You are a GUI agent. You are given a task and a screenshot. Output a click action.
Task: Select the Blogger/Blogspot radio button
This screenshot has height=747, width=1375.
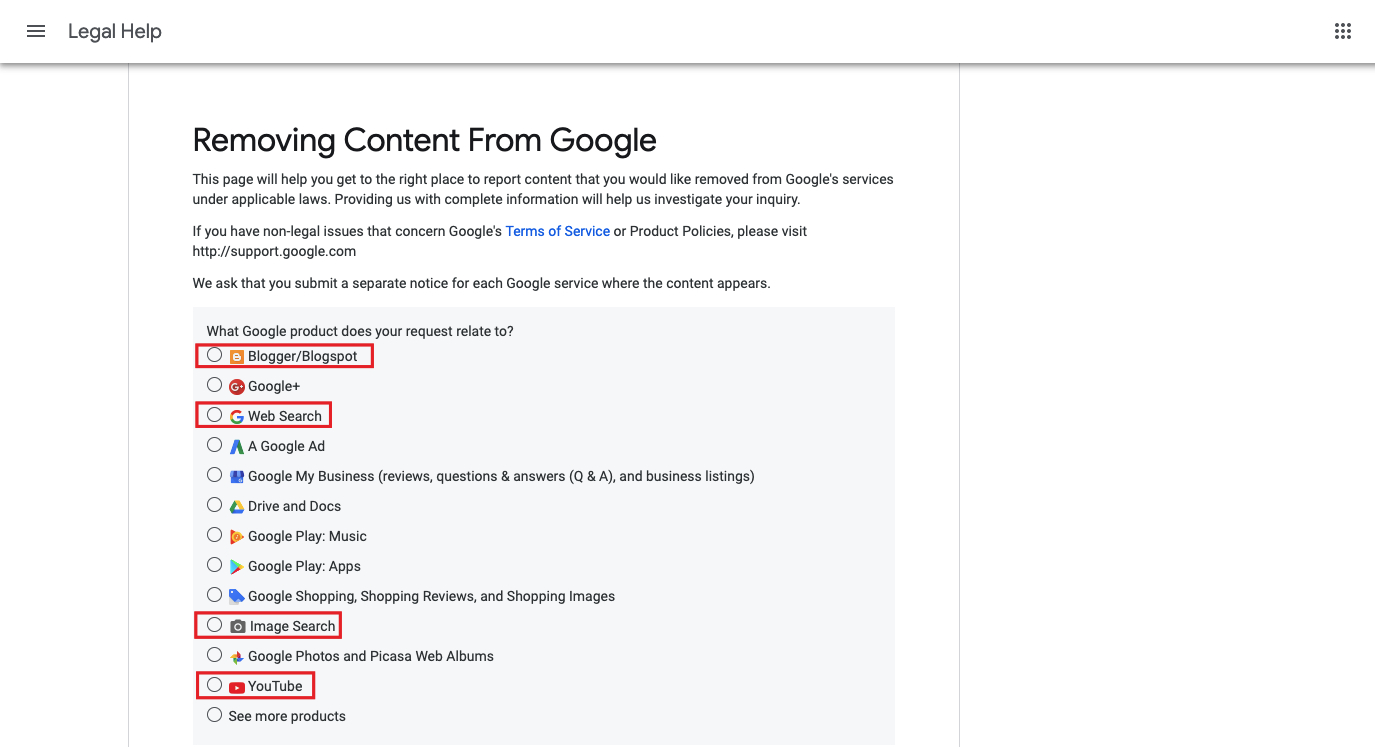coord(214,355)
